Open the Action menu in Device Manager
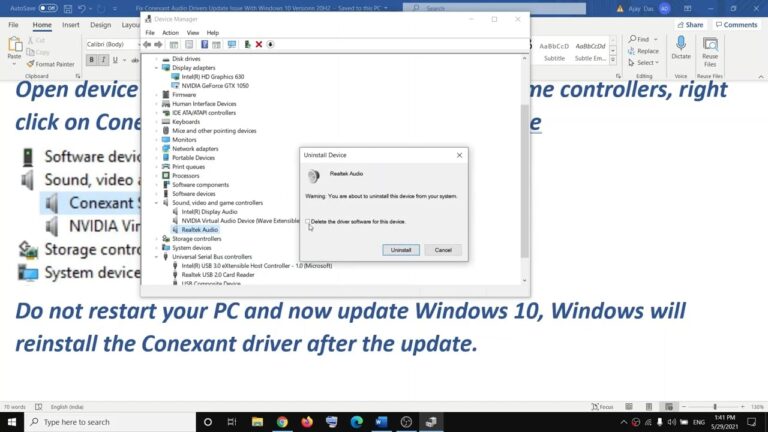 tap(170, 32)
